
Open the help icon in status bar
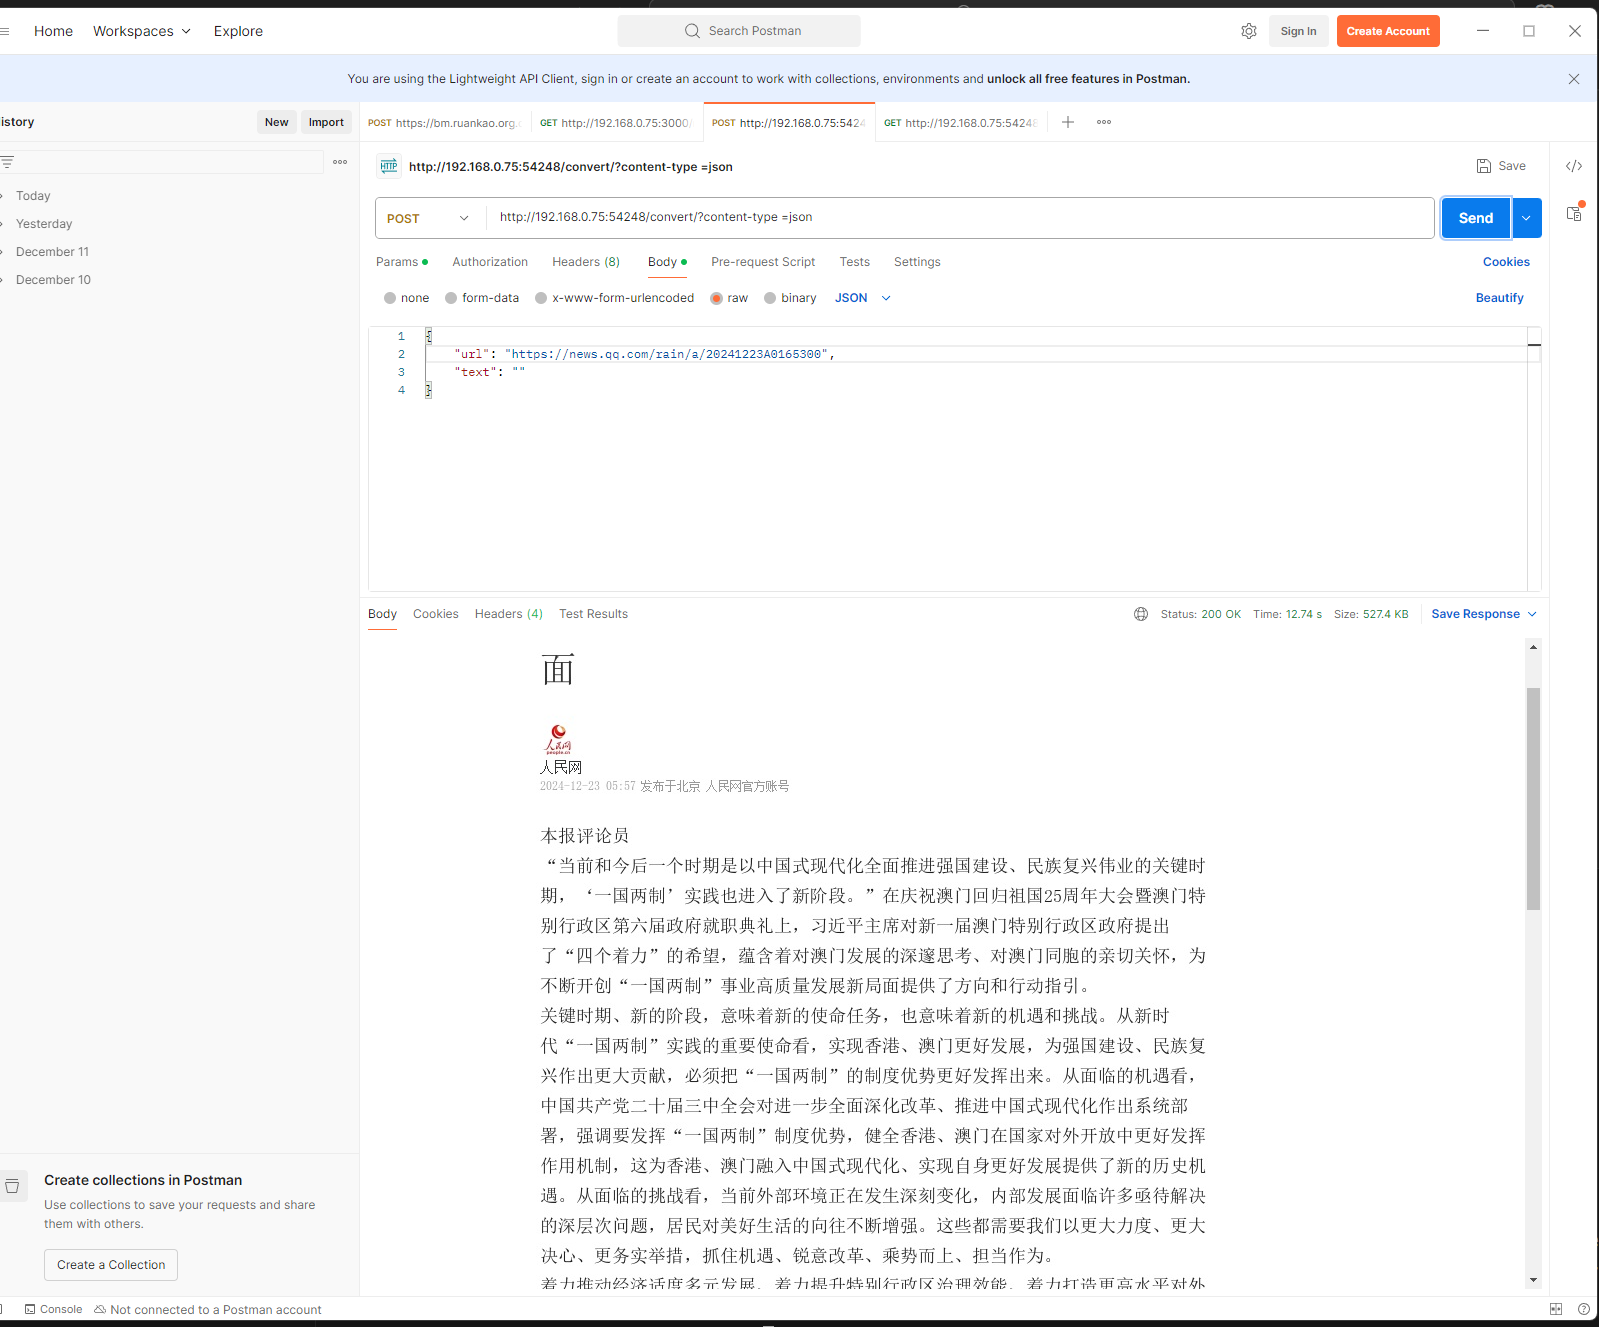(1584, 1309)
